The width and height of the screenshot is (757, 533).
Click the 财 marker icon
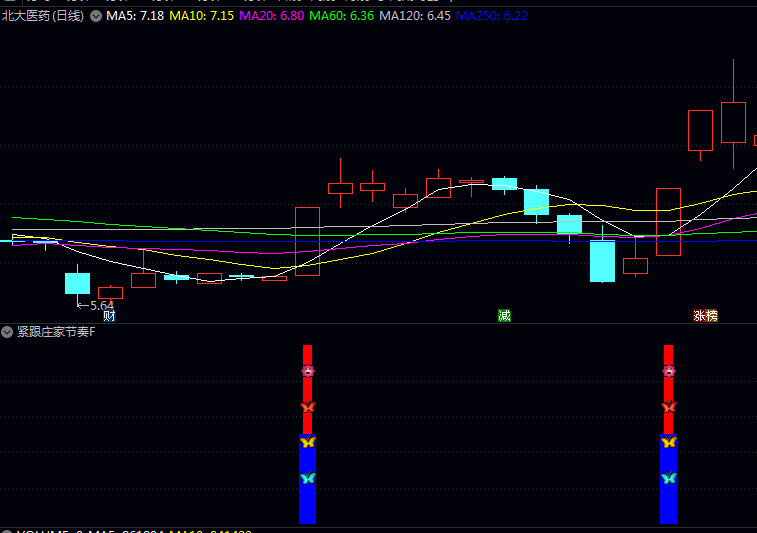coord(110,316)
